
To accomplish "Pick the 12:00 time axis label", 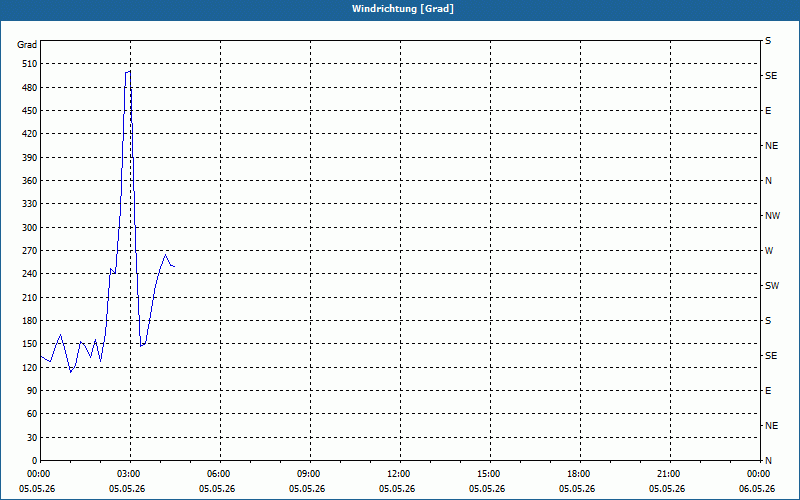I will click(x=398, y=474).
